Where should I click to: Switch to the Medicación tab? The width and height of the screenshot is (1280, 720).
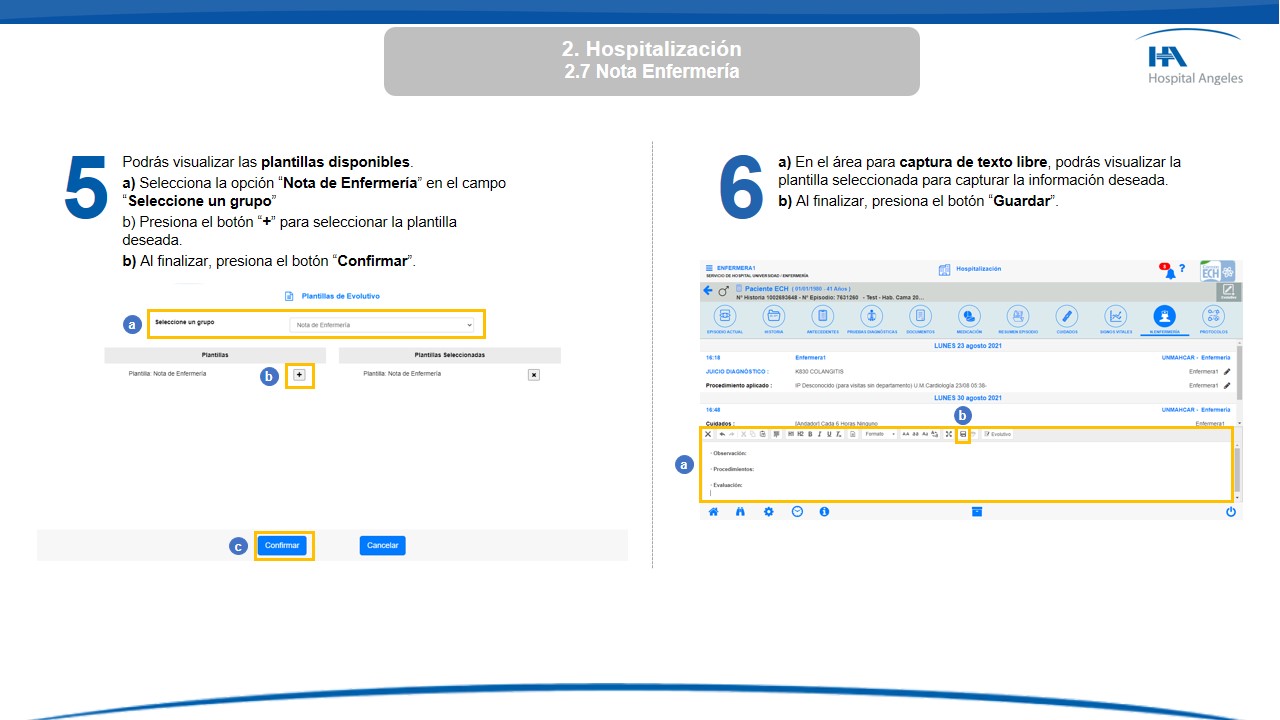pyautogui.click(x=968, y=317)
